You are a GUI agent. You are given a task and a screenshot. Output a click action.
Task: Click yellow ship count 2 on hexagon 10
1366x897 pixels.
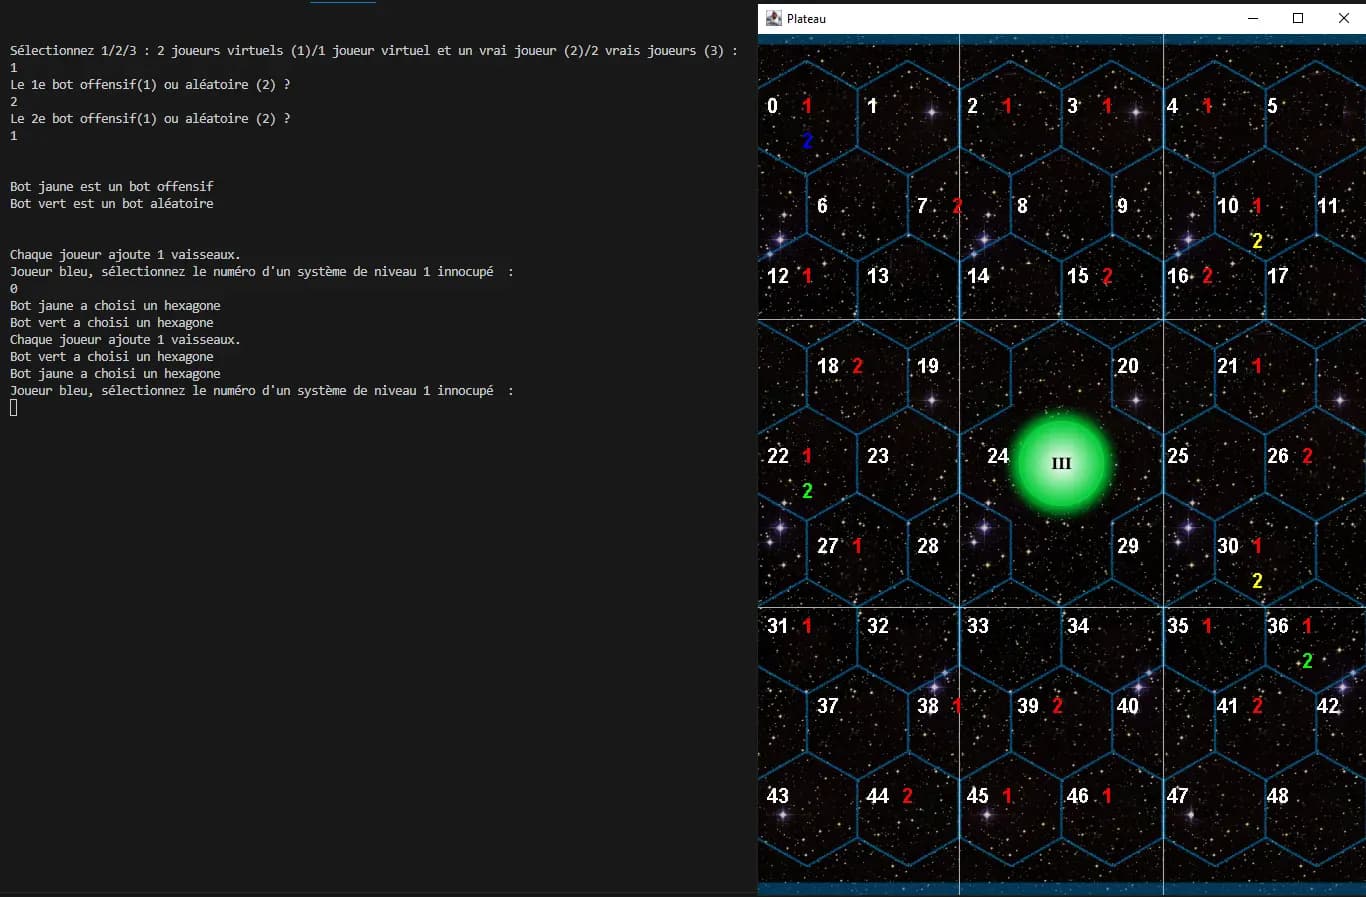tap(1257, 241)
